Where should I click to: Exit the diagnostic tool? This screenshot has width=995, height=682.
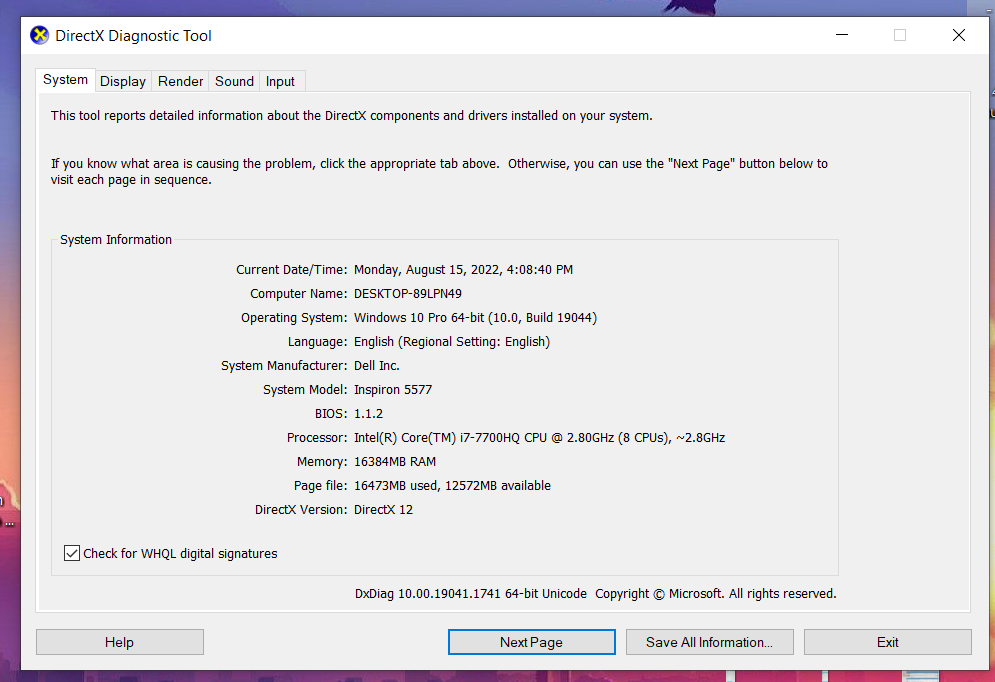click(888, 642)
